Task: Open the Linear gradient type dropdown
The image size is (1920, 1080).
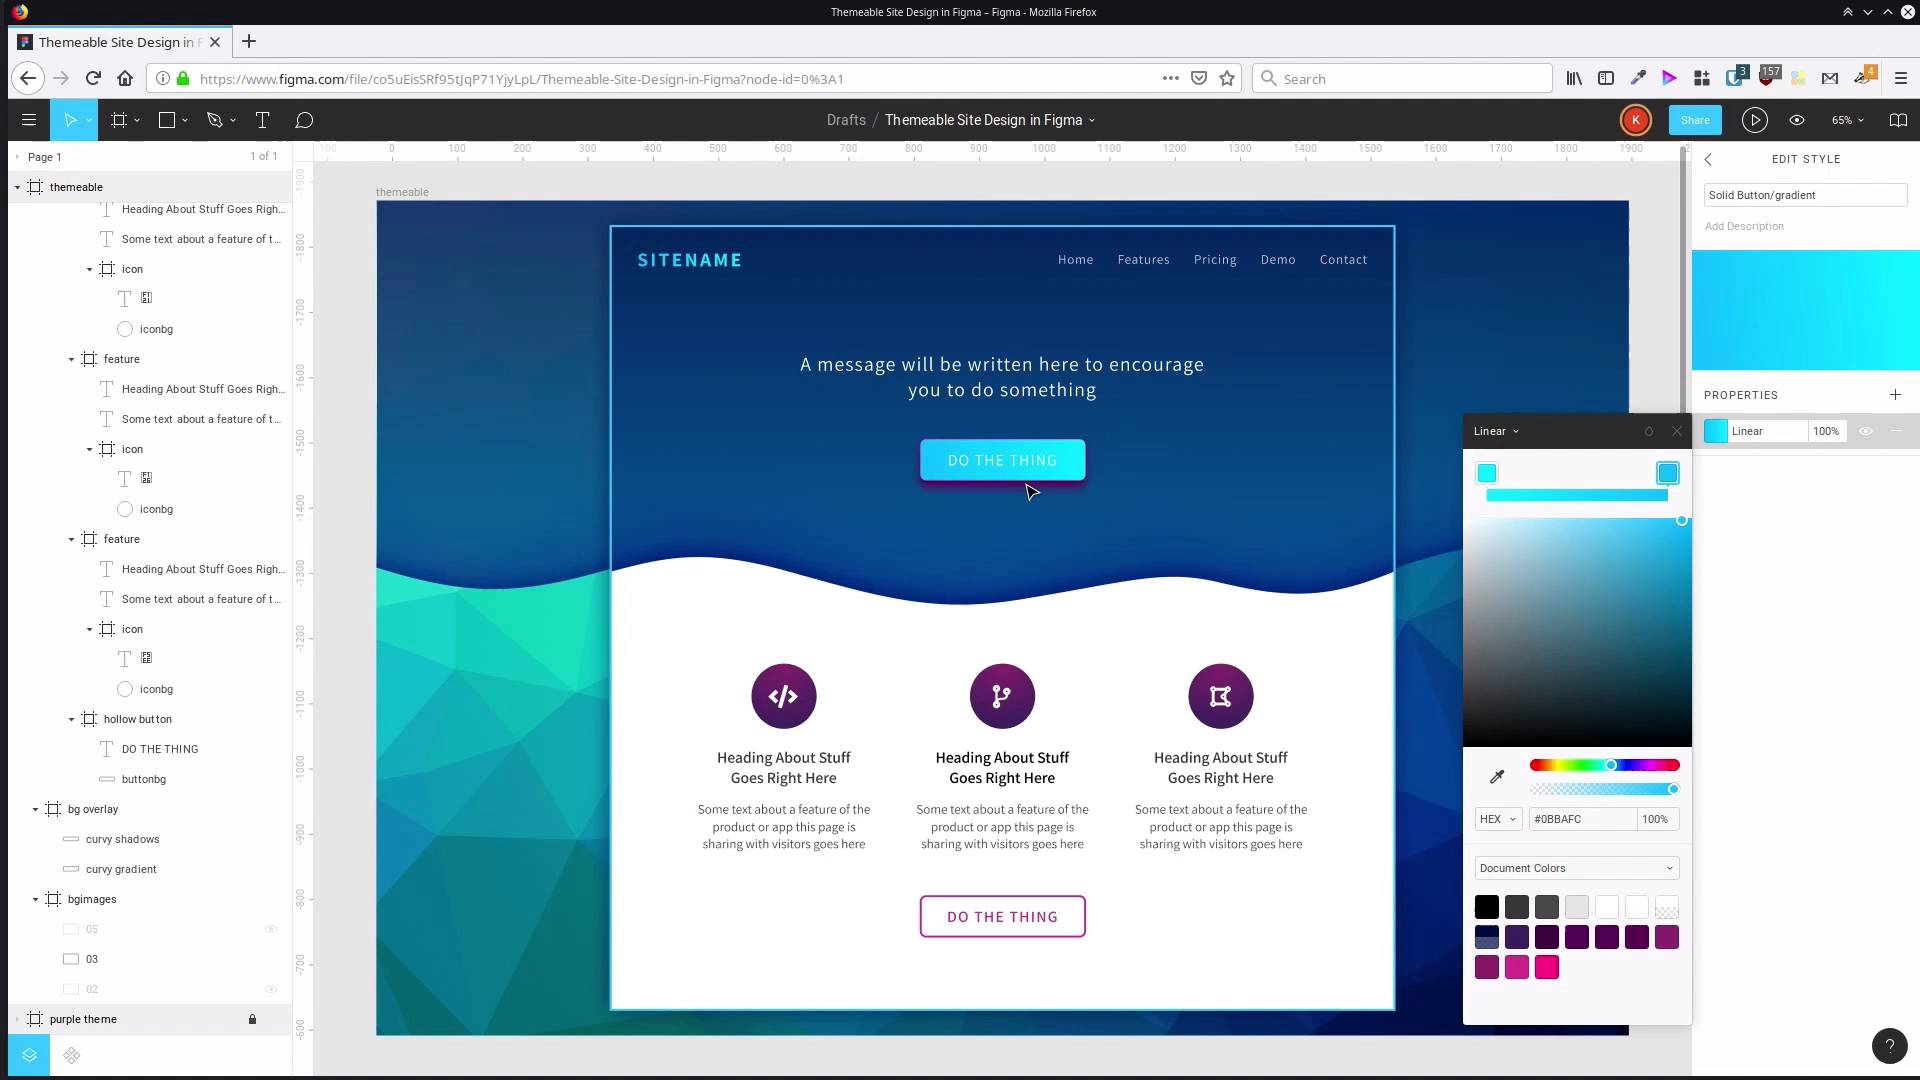Action: (1494, 431)
